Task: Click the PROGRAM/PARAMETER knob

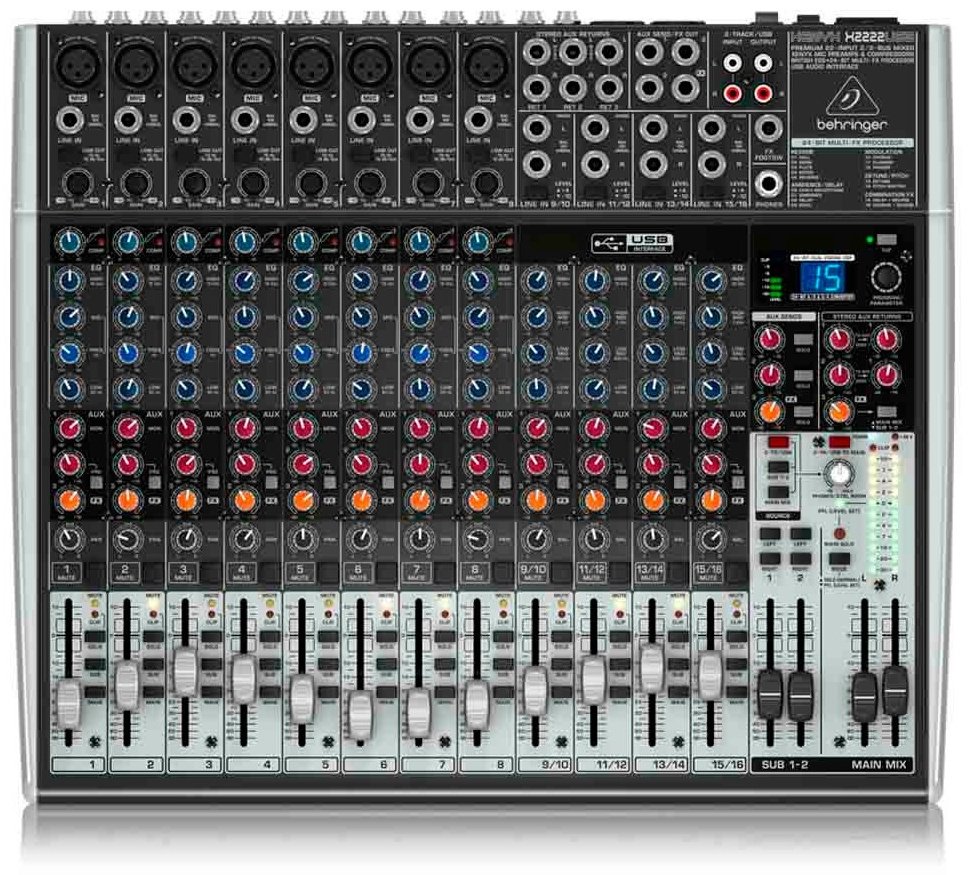Action: pyautogui.click(x=886, y=276)
